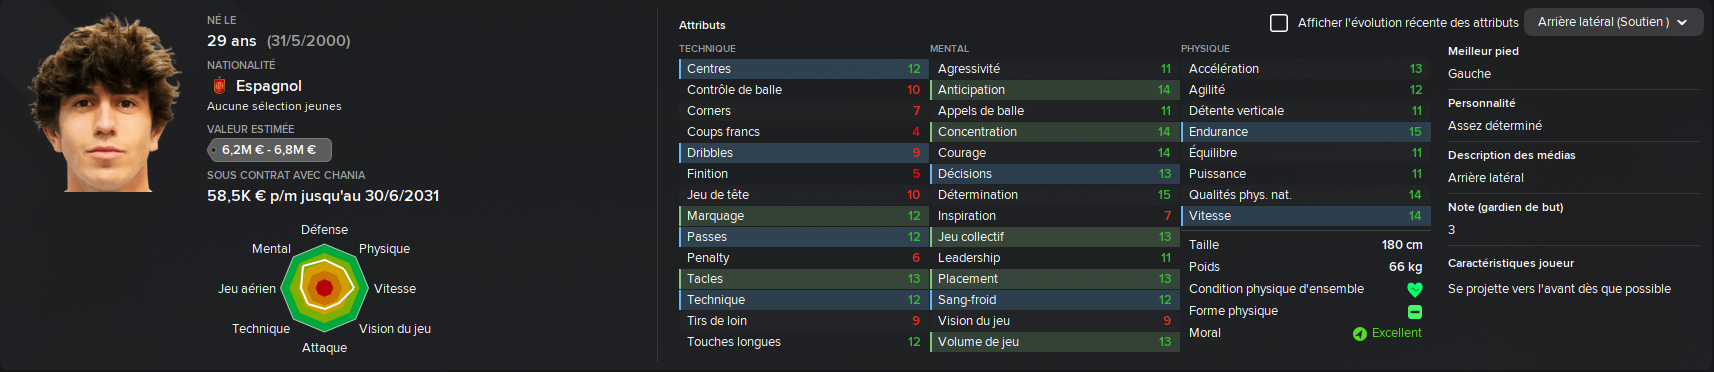Click the PHYSIQUE column header
The width and height of the screenshot is (1714, 372).
coord(1205,49)
